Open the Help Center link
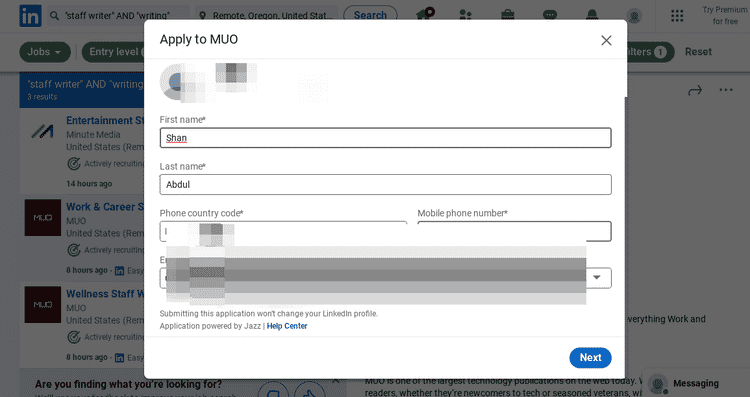 coord(287,326)
